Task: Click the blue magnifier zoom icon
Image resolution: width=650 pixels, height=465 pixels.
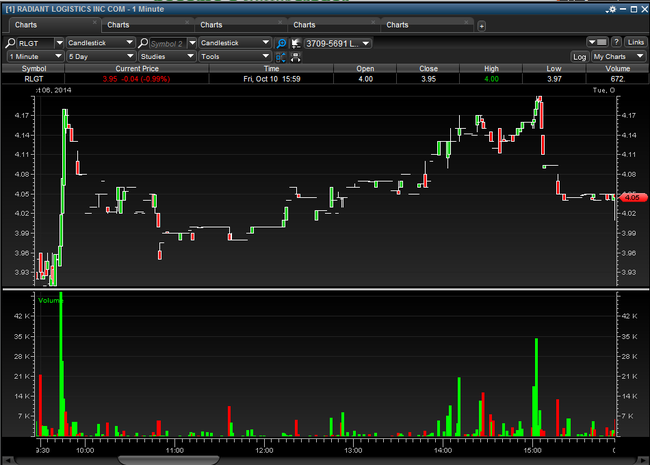Action: tap(281, 43)
